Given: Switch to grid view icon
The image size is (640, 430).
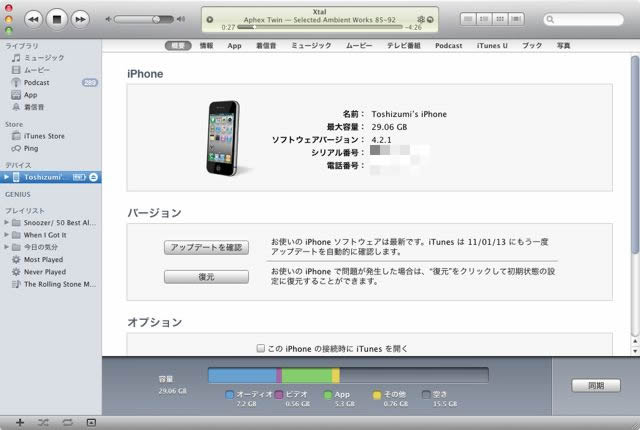Looking at the screenshot, I should coord(500,19).
